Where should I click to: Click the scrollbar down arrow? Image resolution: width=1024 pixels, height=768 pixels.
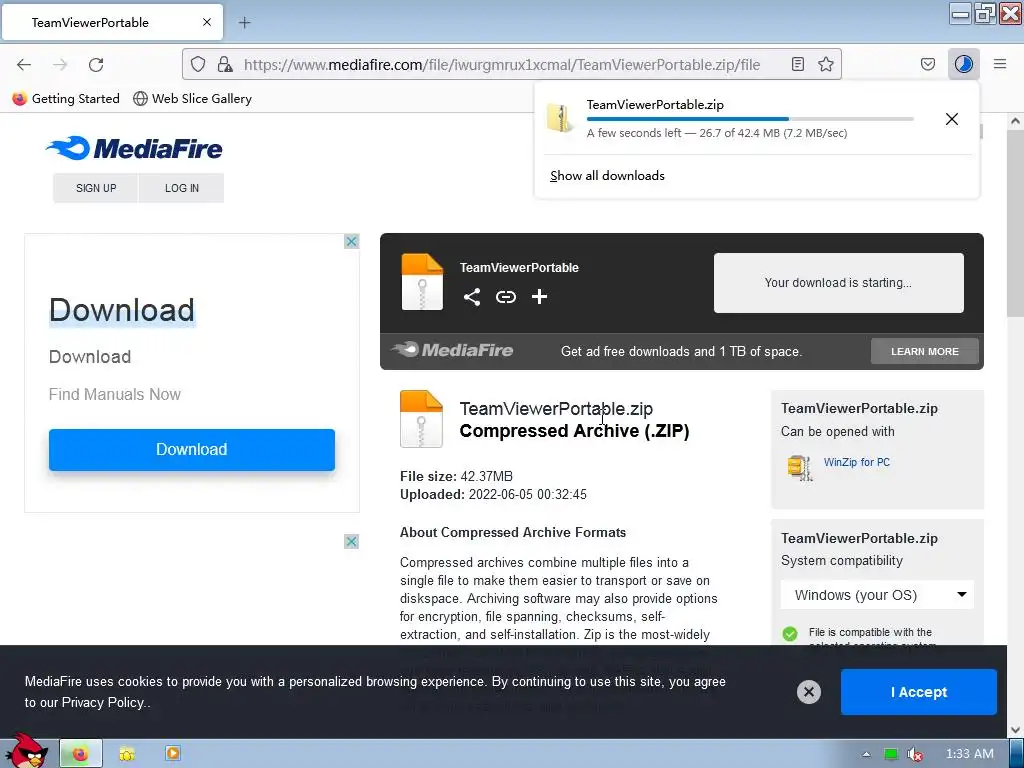click(x=1015, y=729)
